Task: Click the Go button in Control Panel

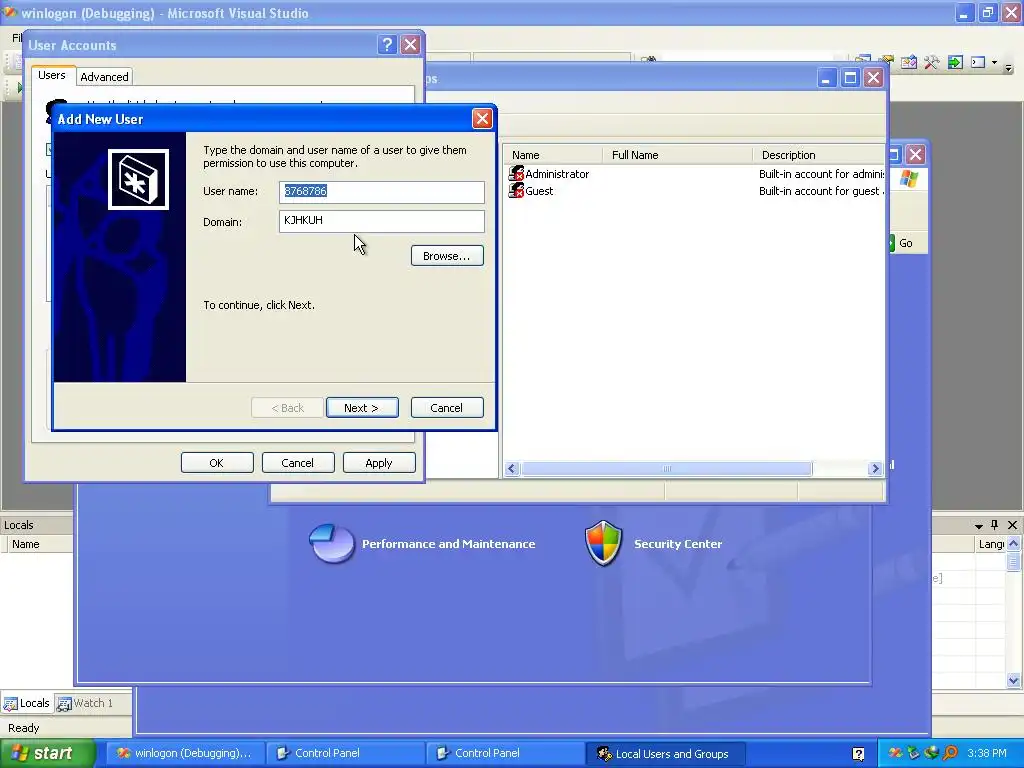Action: [901, 243]
